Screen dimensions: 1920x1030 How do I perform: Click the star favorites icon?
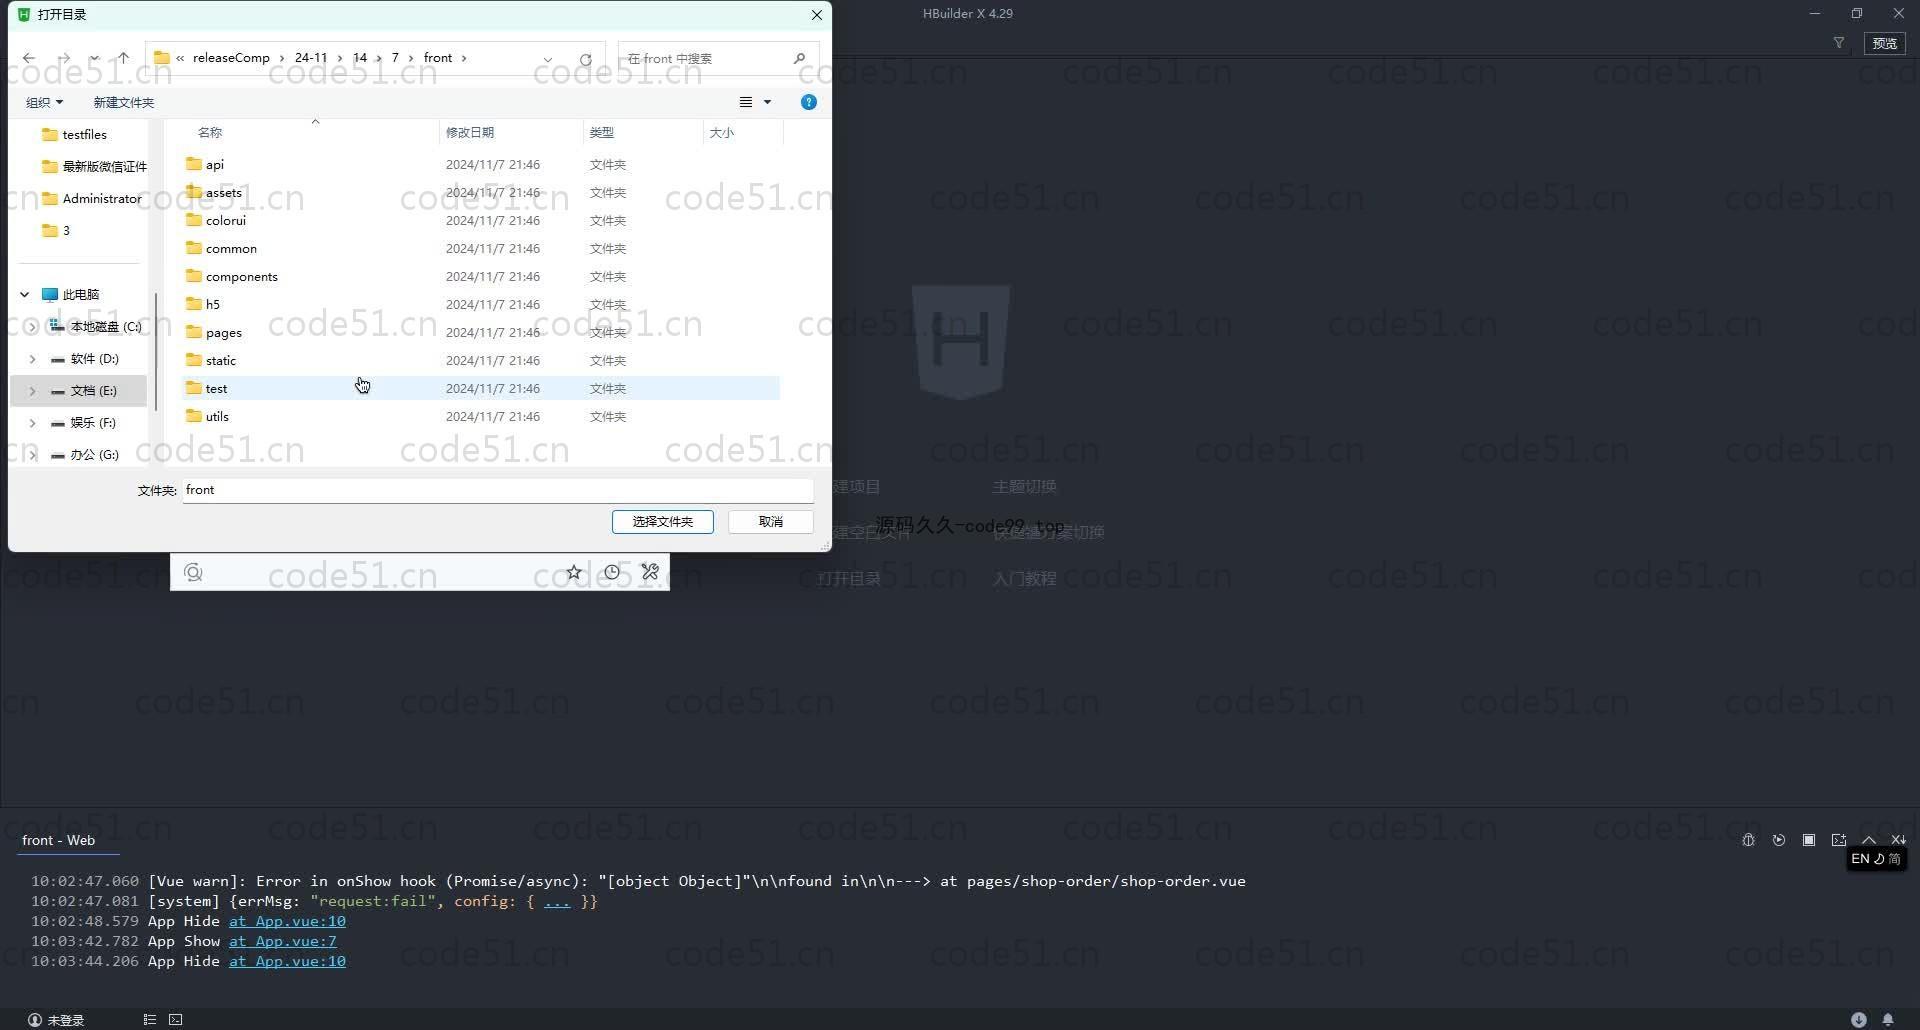574,572
